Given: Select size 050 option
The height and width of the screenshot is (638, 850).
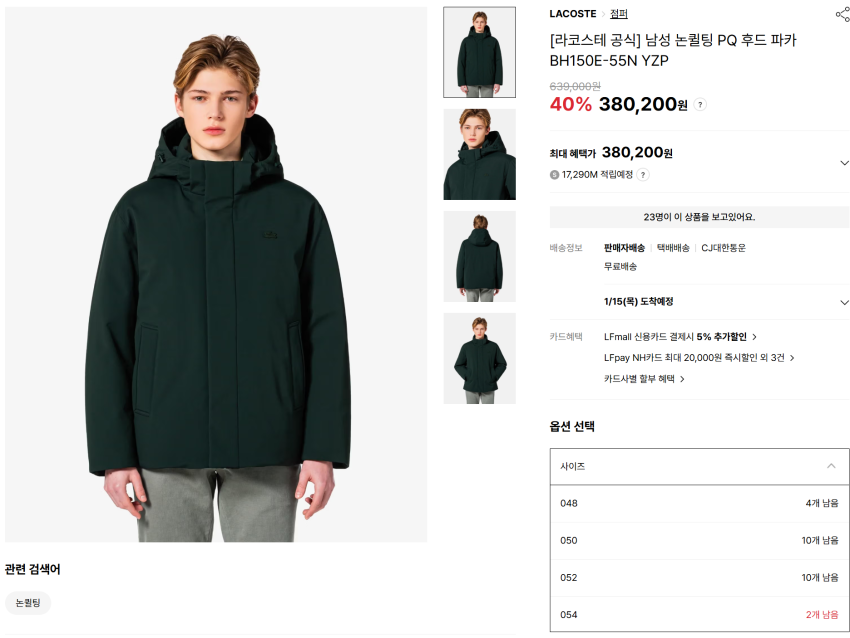Looking at the screenshot, I should 699,540.
